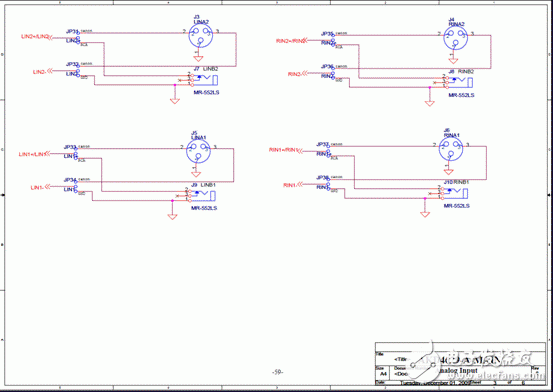Click the J10 RINB1 RCA jack symbol
This screenshot has width=553, height=392.
(454, 193)
